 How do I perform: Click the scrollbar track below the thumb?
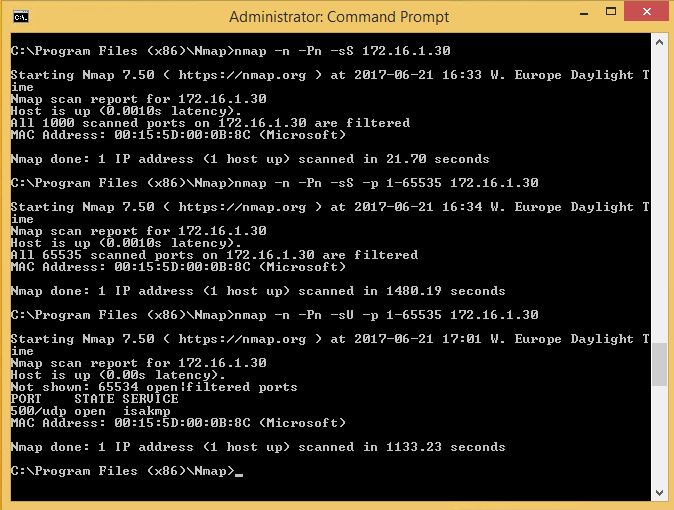click(x=659, y=435)
